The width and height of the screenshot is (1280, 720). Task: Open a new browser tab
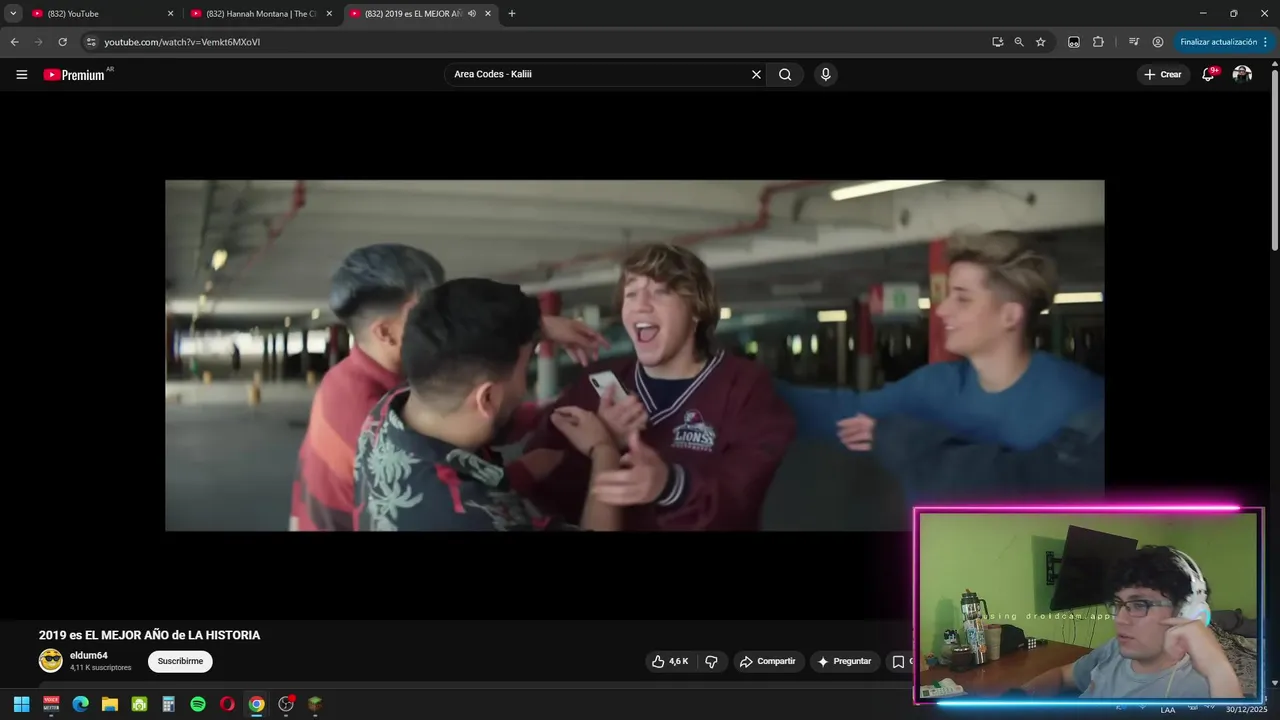[x=512, y=14]
